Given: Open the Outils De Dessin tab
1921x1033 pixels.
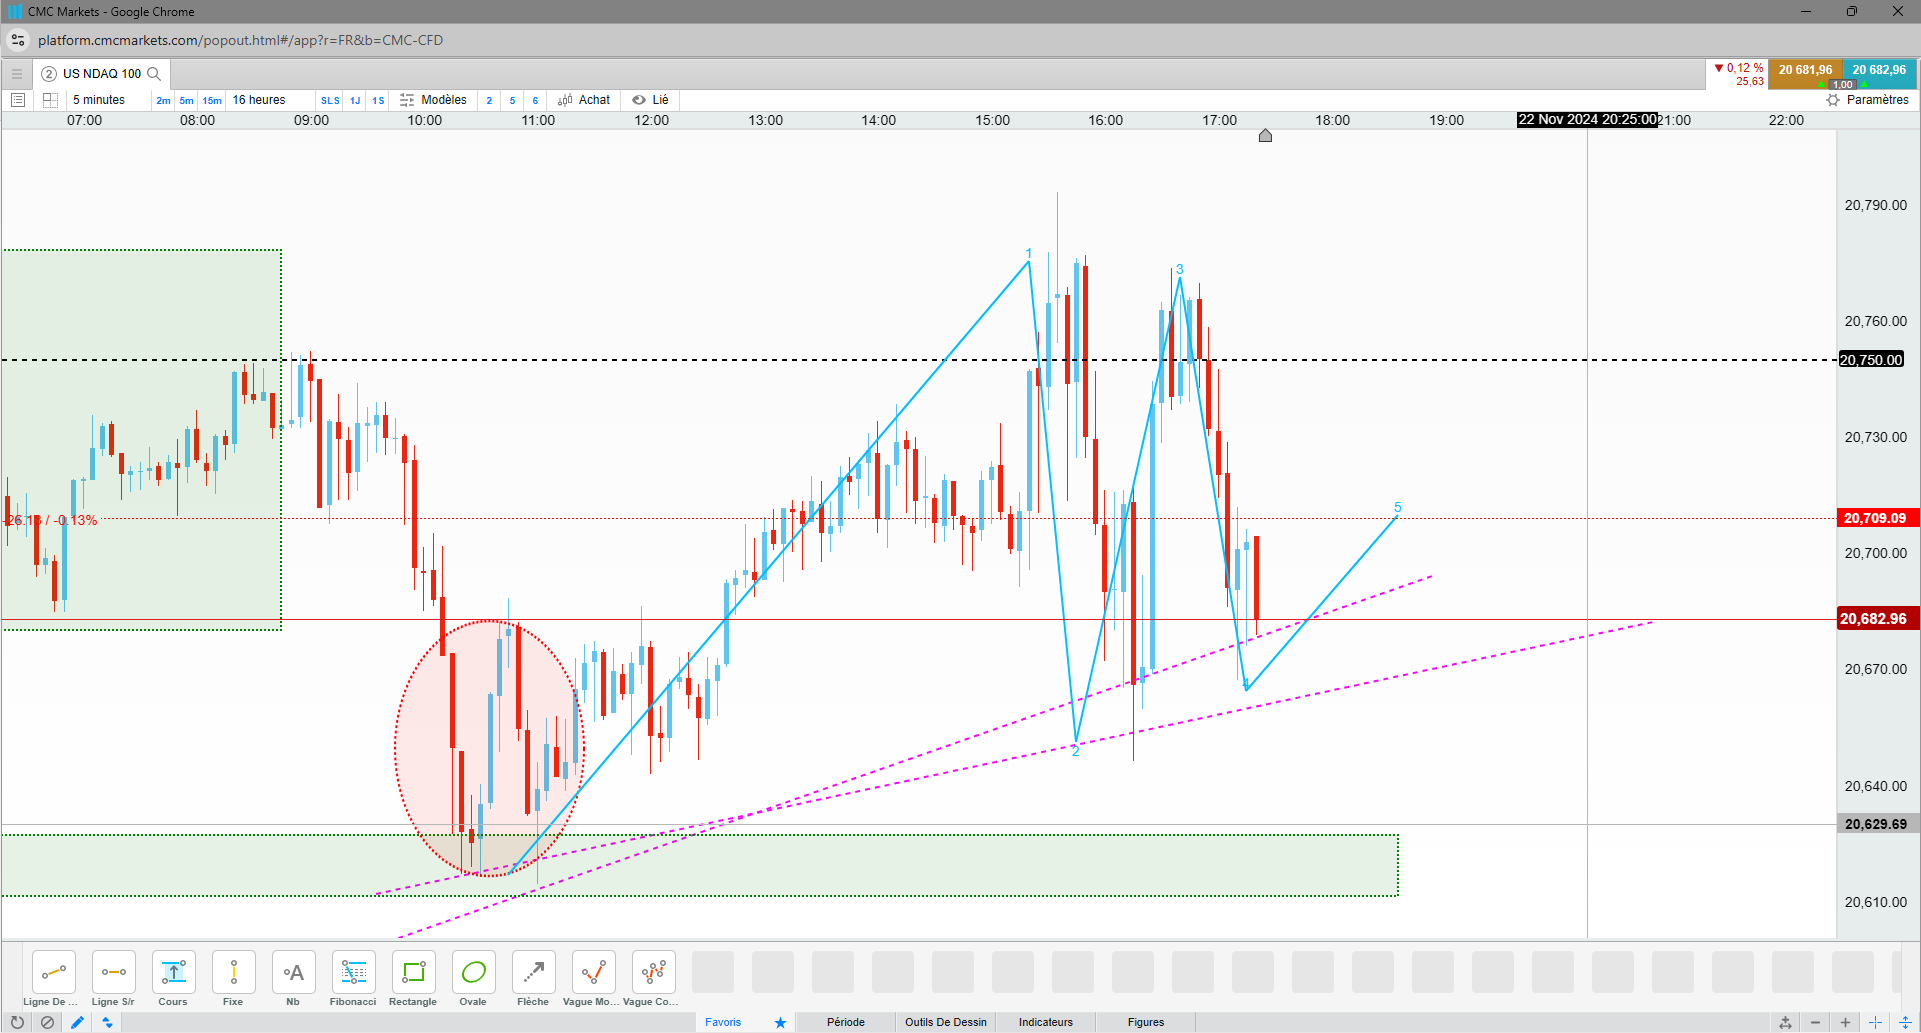Looking at the screenshot, I should click(x=946, y=1022).
